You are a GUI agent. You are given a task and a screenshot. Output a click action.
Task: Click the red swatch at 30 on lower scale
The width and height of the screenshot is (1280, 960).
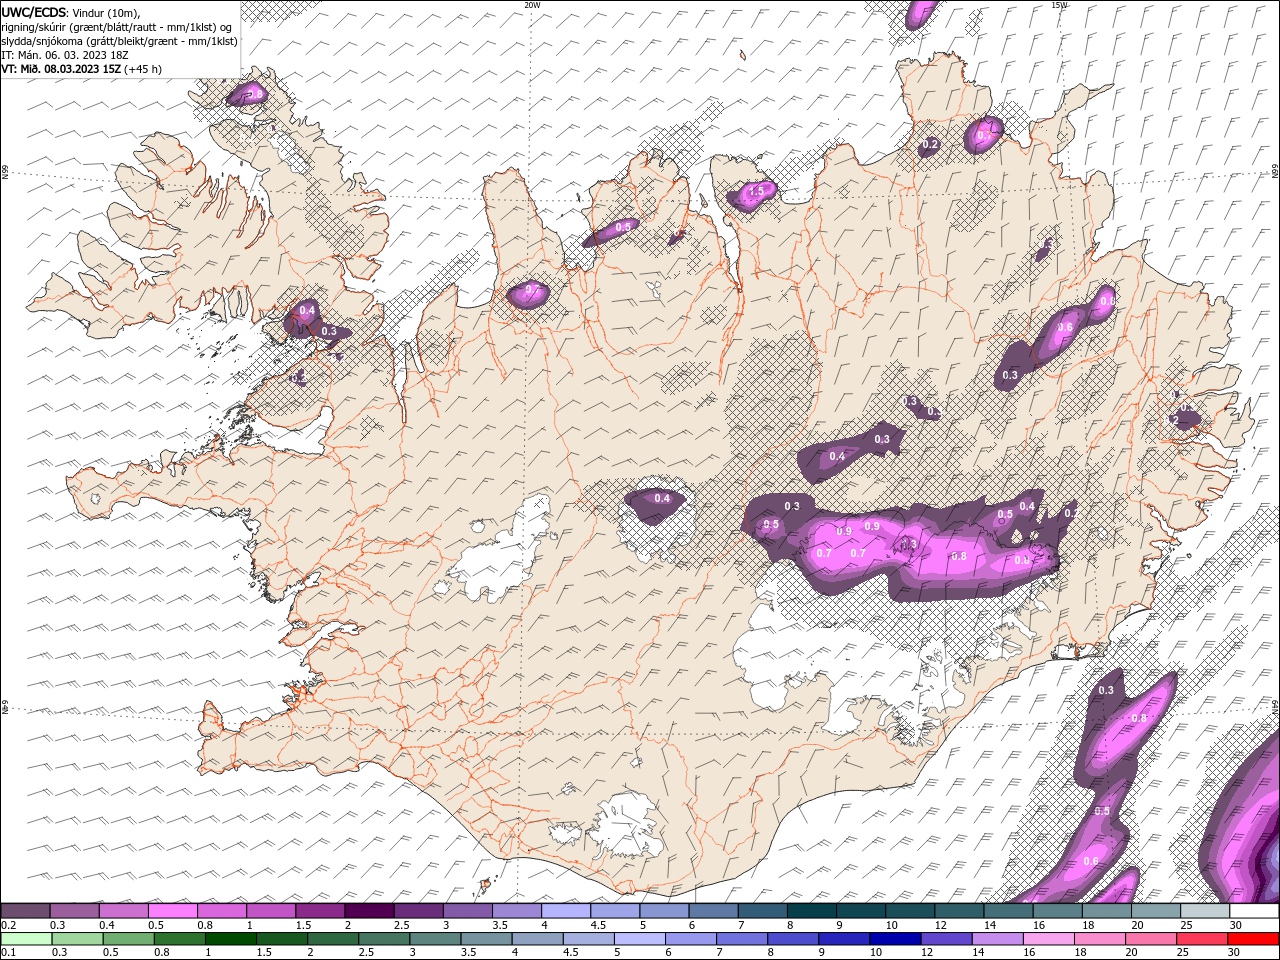[1253, 939]
